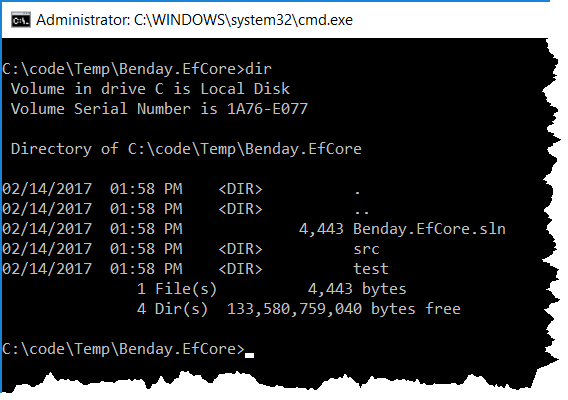Click the 4,443 file size of the sln file
This screenshot has width=568, height=400.
click(321, 229)
